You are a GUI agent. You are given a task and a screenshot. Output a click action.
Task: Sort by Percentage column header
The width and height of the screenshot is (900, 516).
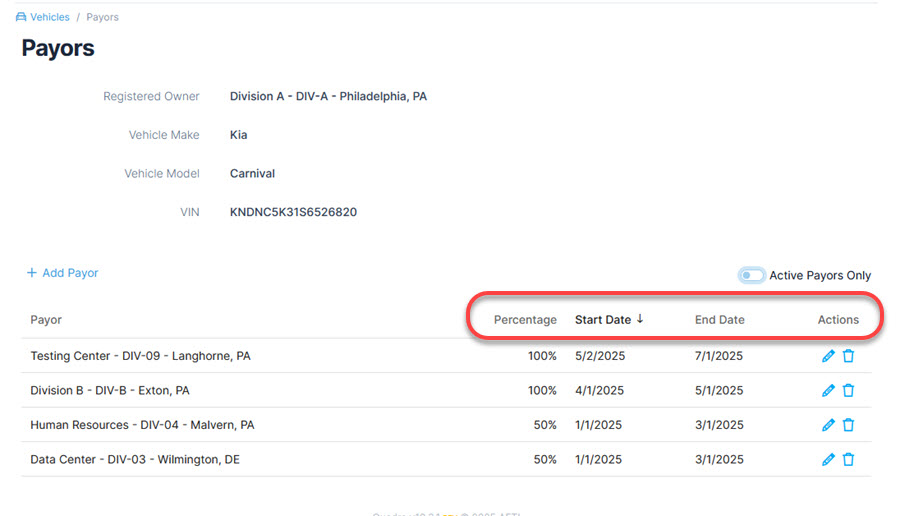pyautogui.click(x=525, y=320)
